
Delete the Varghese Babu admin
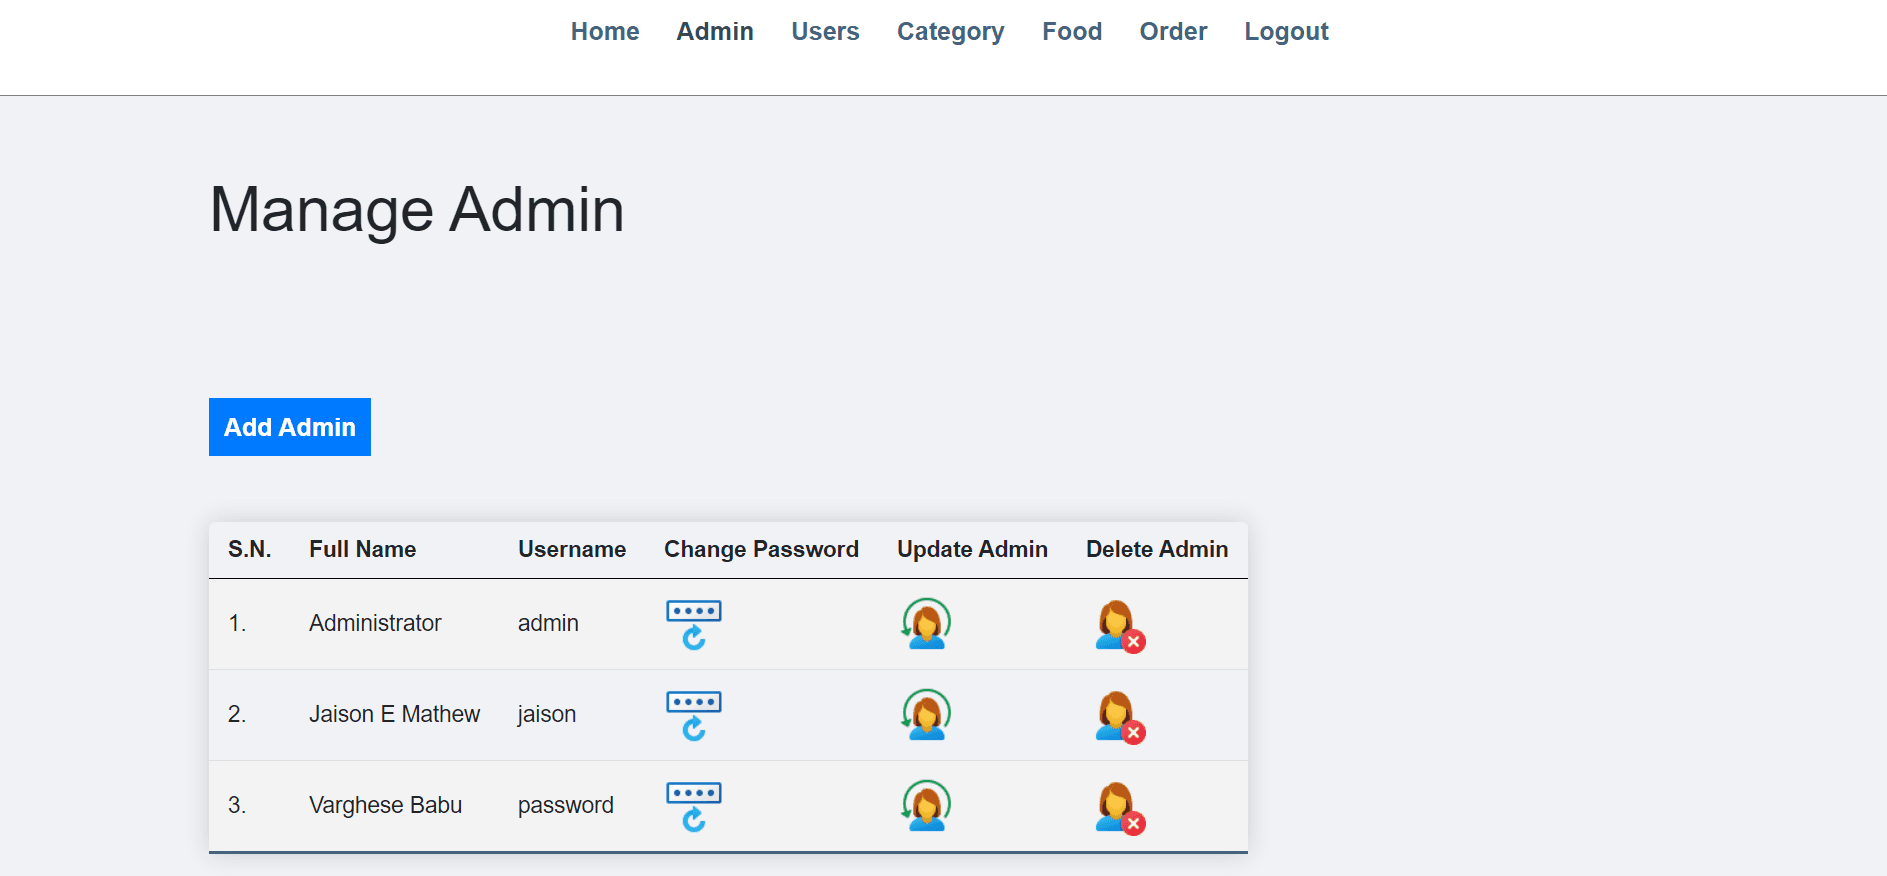click(x=1119, y=808)
